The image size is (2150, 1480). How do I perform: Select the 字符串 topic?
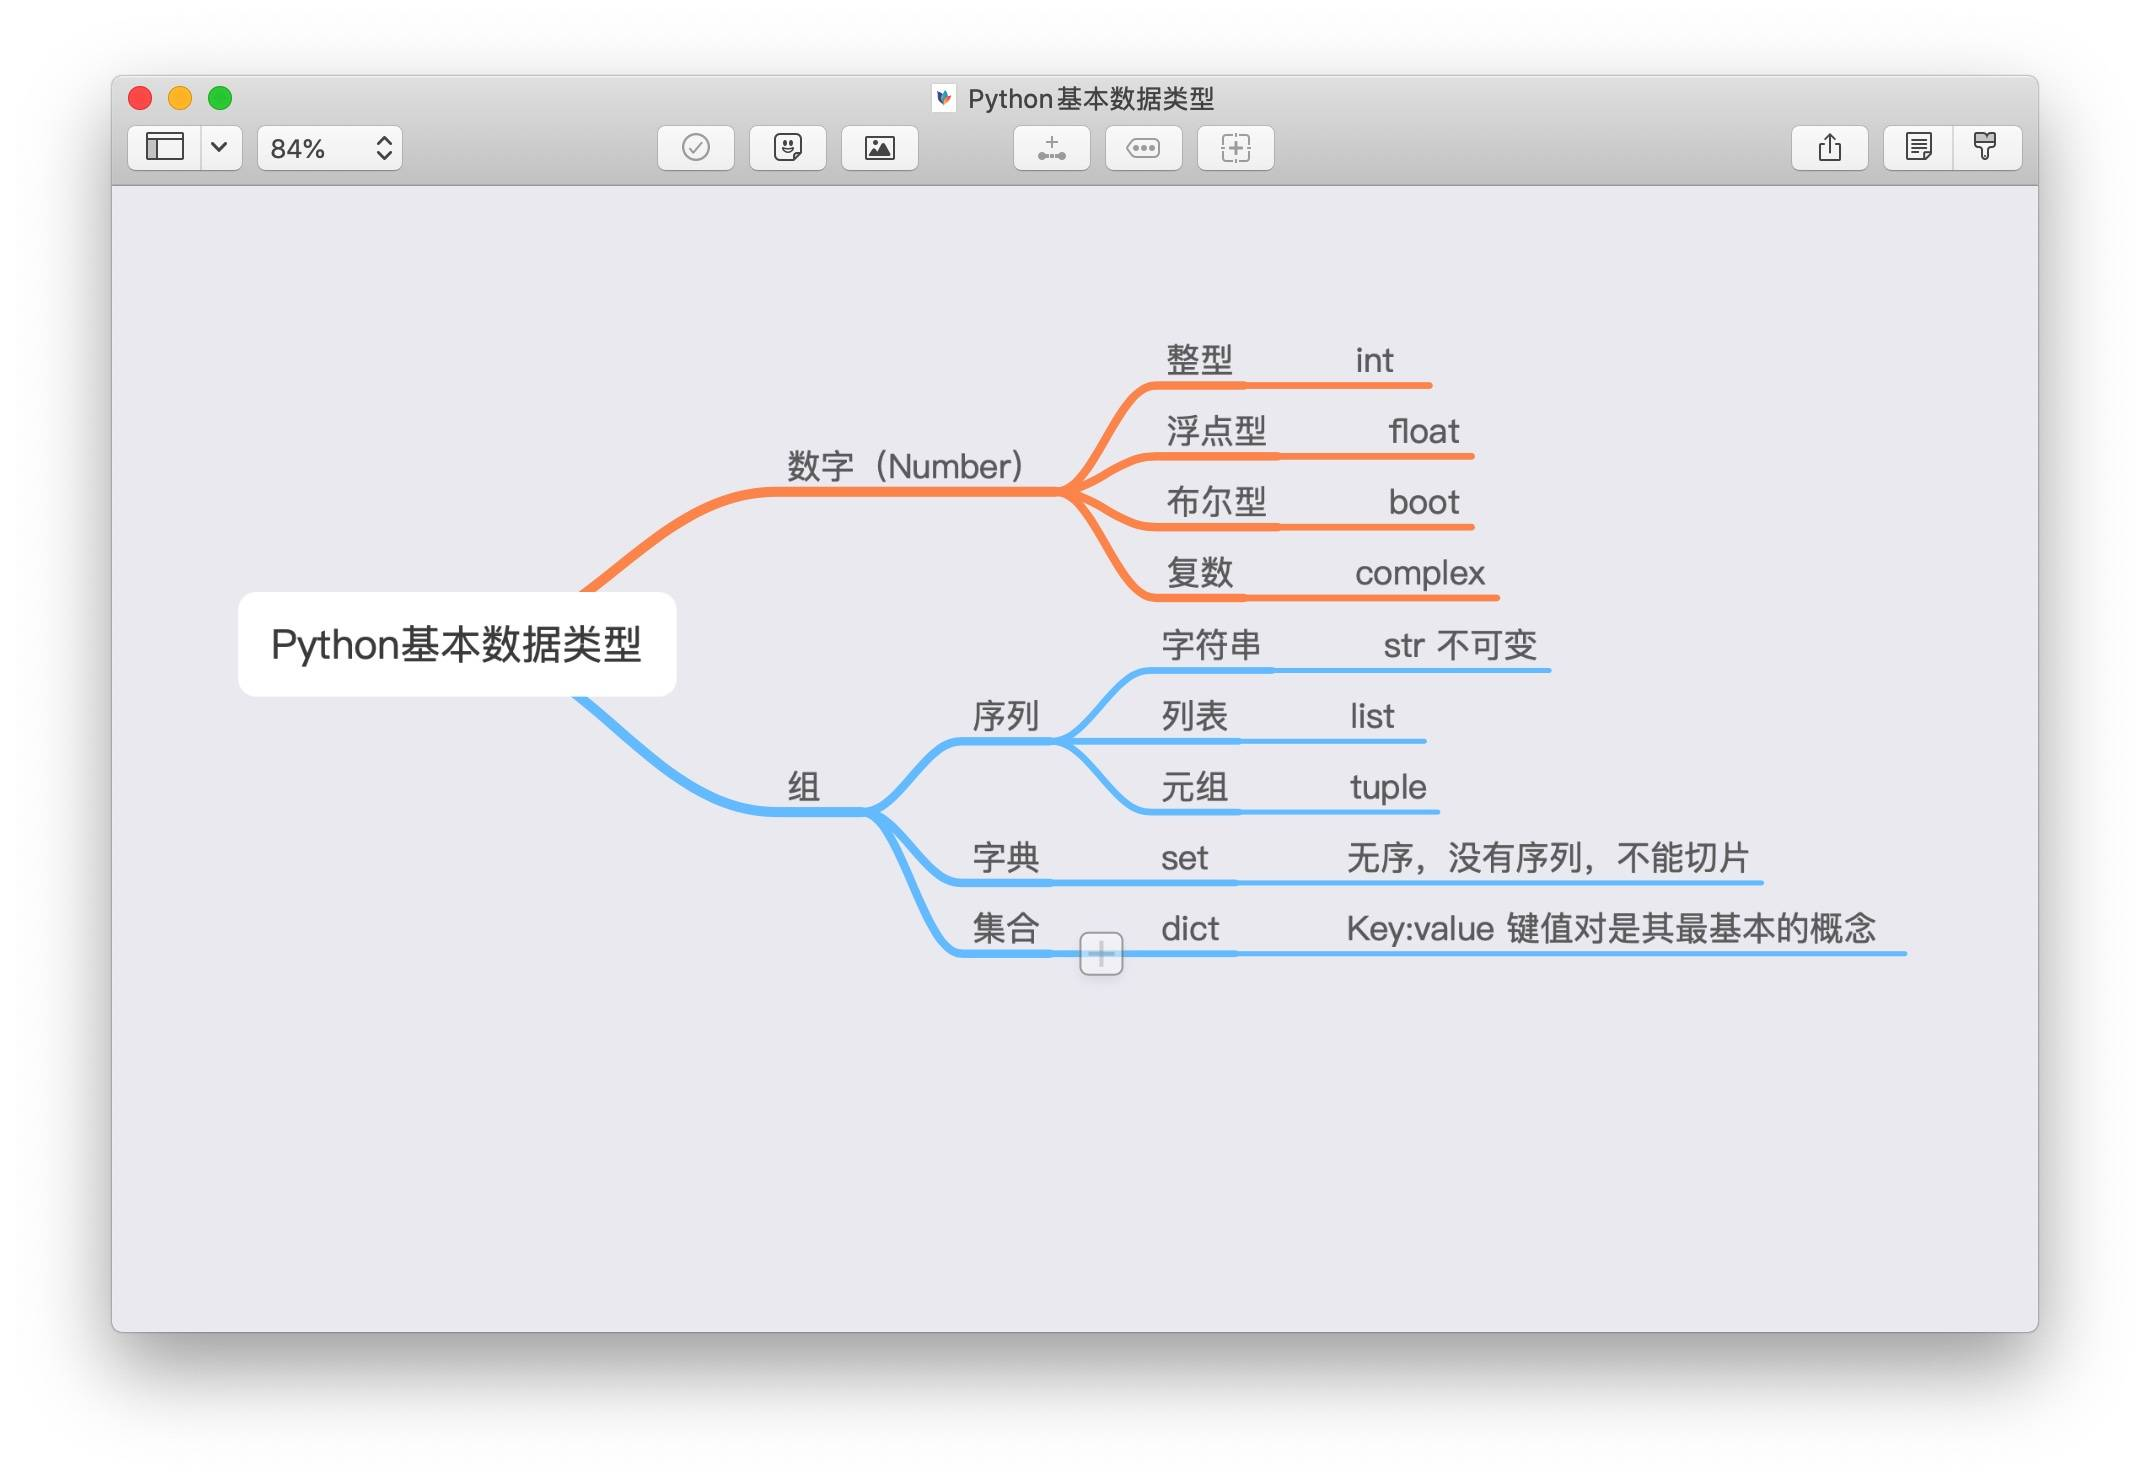coord(1212,645)
